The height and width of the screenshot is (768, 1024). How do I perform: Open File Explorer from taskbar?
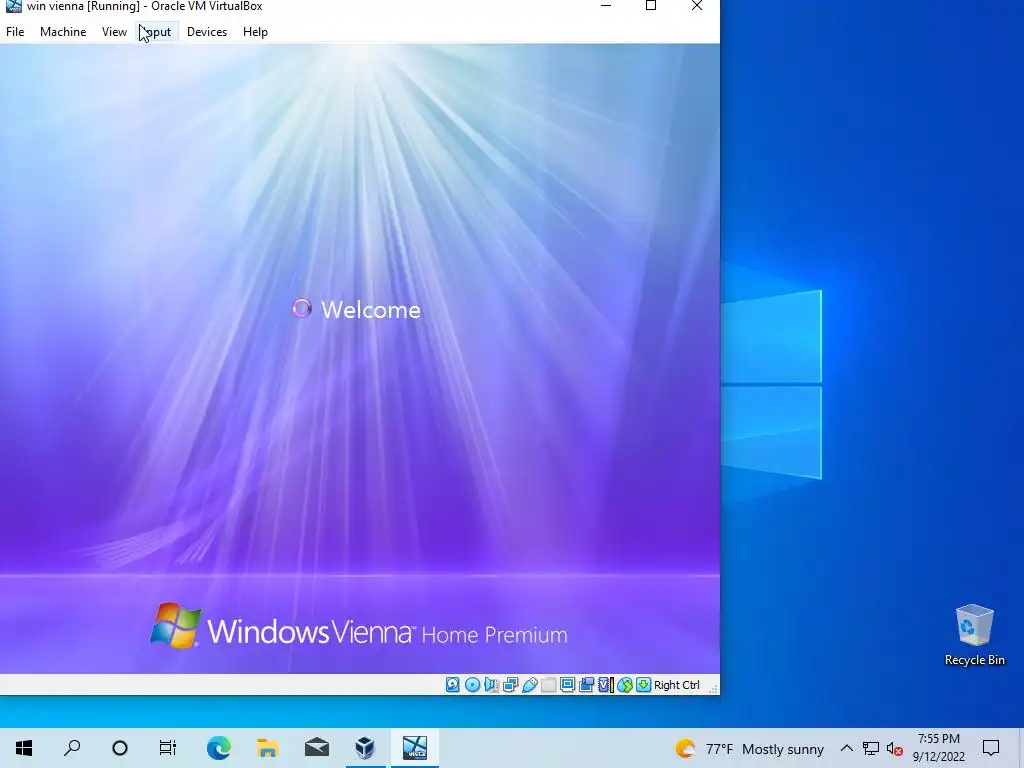tap(268, 748)
